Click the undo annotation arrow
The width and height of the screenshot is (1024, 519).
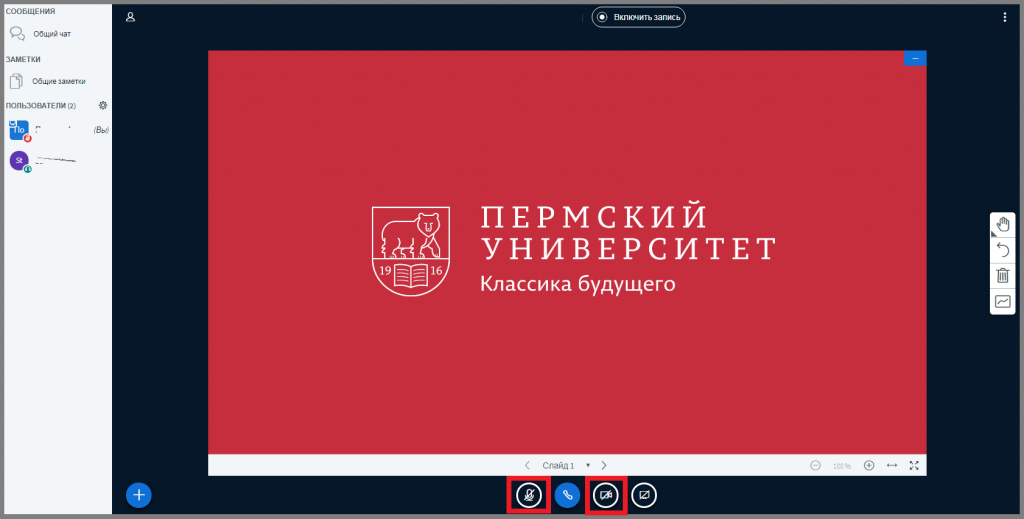[1002, 250]
